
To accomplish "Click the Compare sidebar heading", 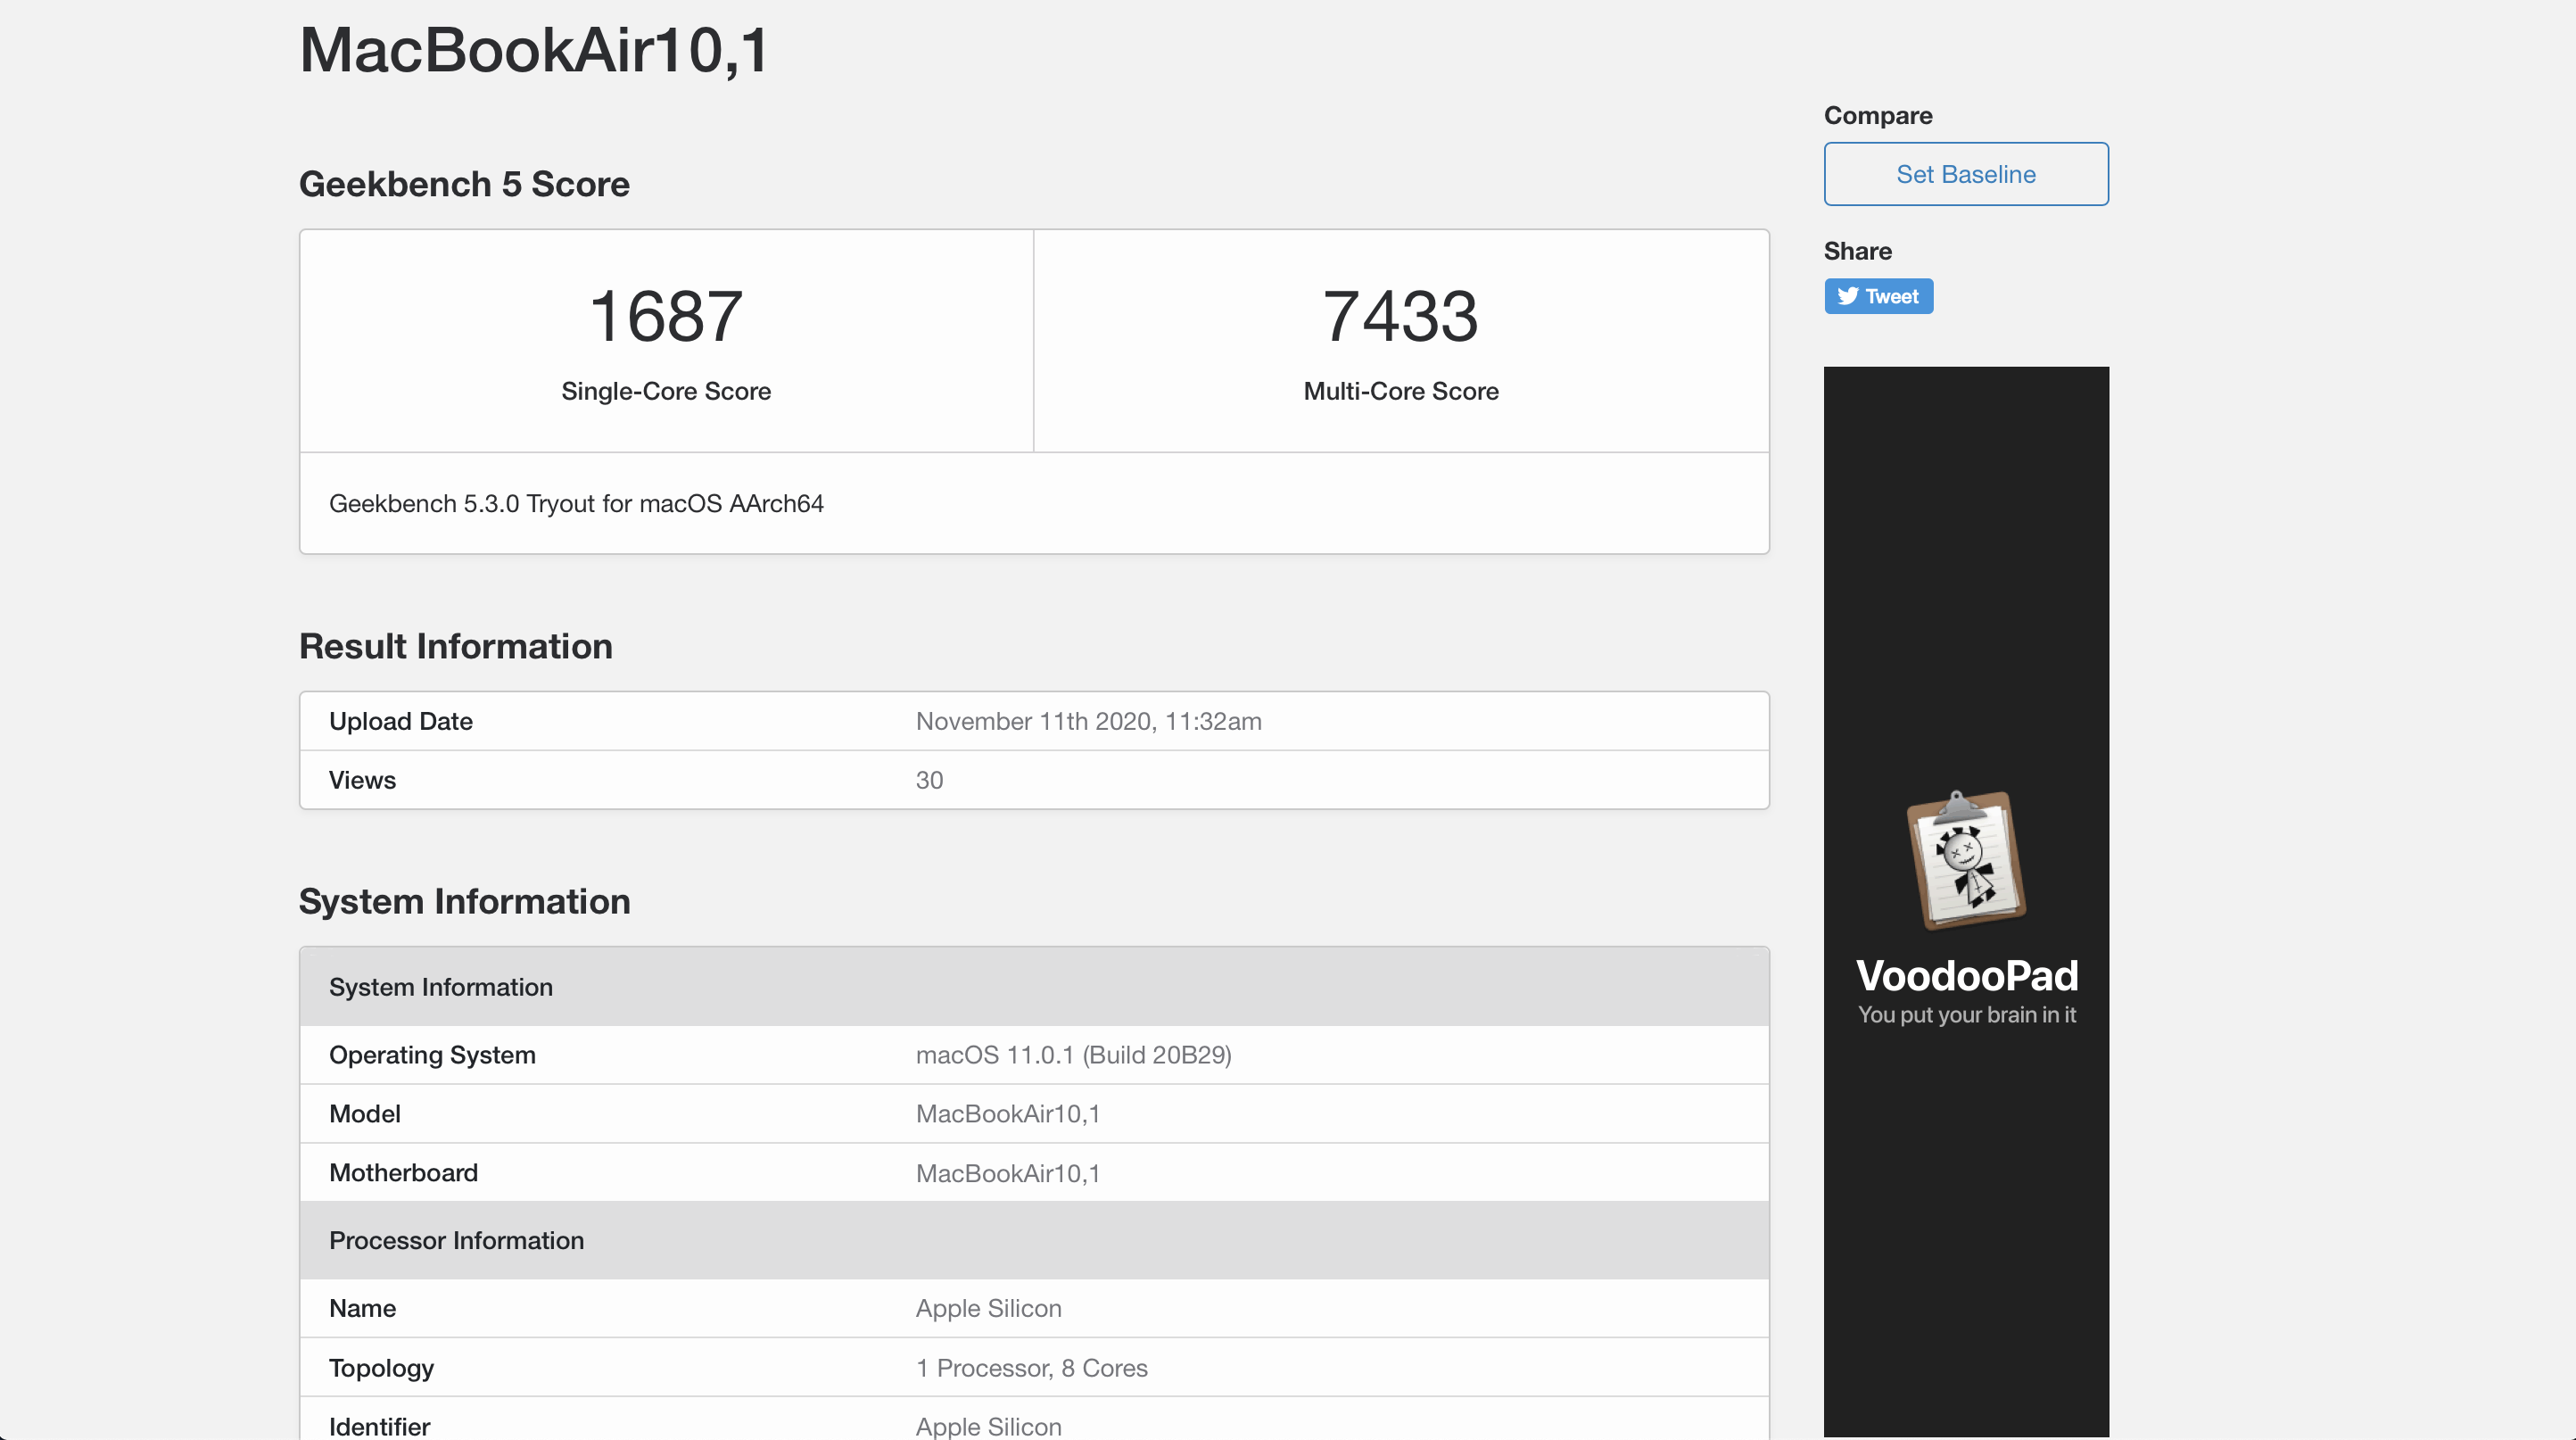I will 1877,115.
